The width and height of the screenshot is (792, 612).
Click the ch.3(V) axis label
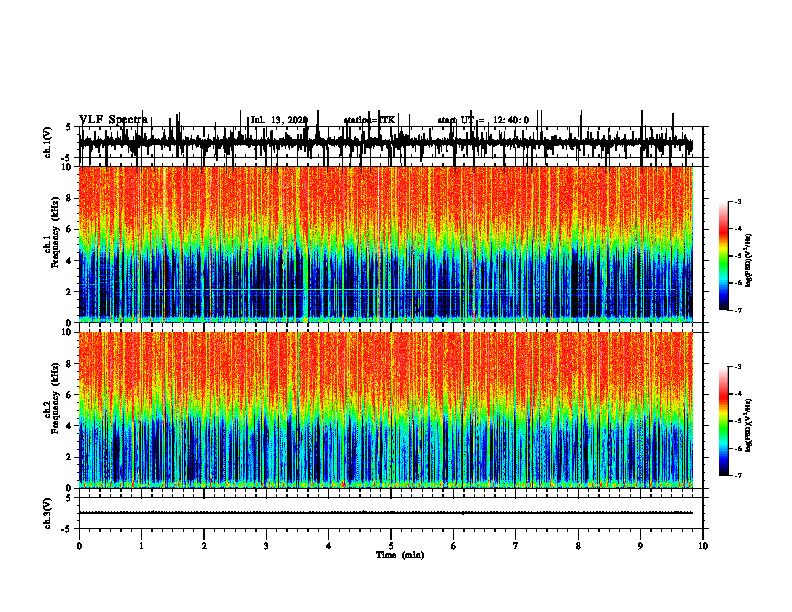pos(48,513)
